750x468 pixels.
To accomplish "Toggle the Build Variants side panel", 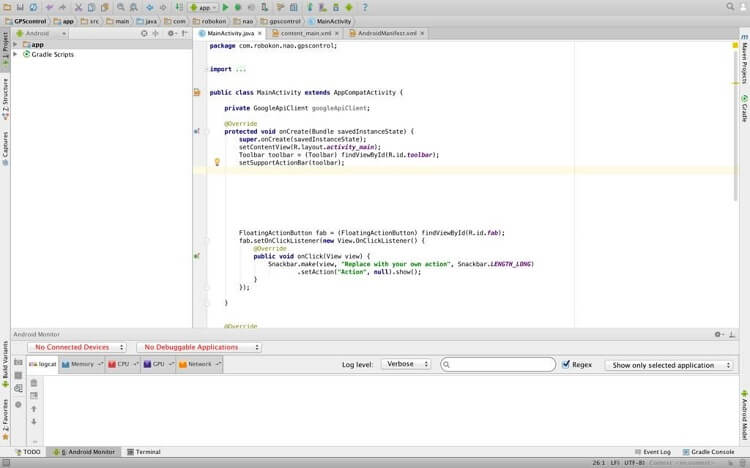I will 5,365.
